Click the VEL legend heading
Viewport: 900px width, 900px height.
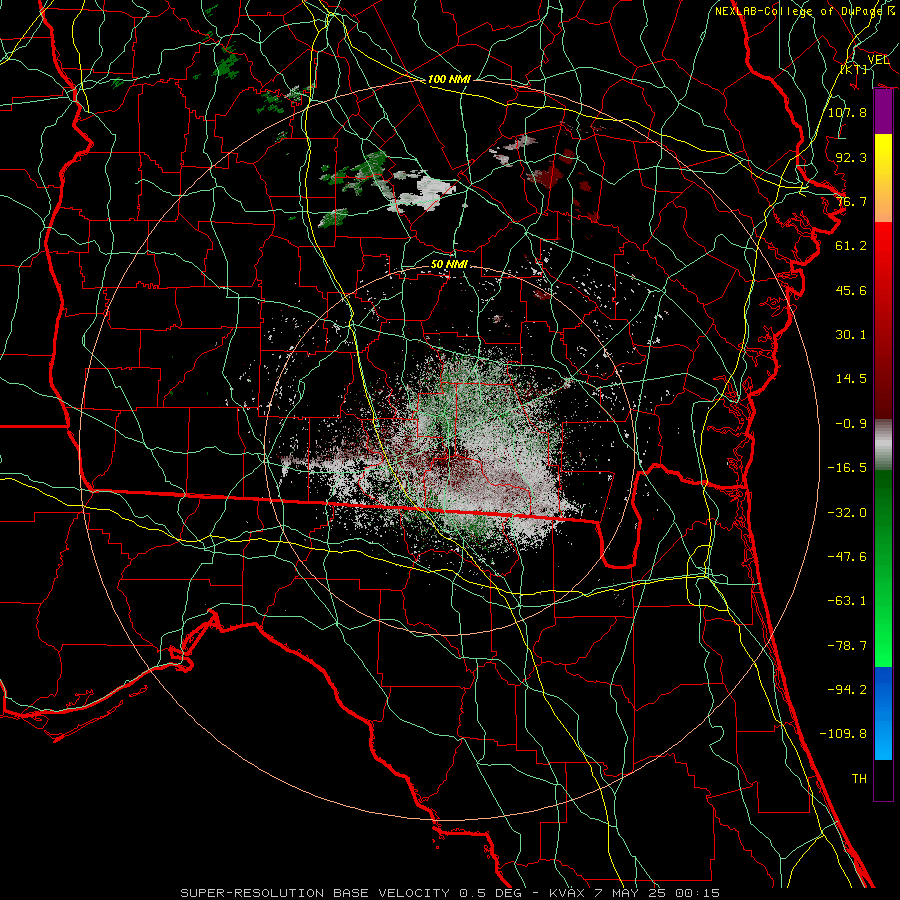(878, 60)
